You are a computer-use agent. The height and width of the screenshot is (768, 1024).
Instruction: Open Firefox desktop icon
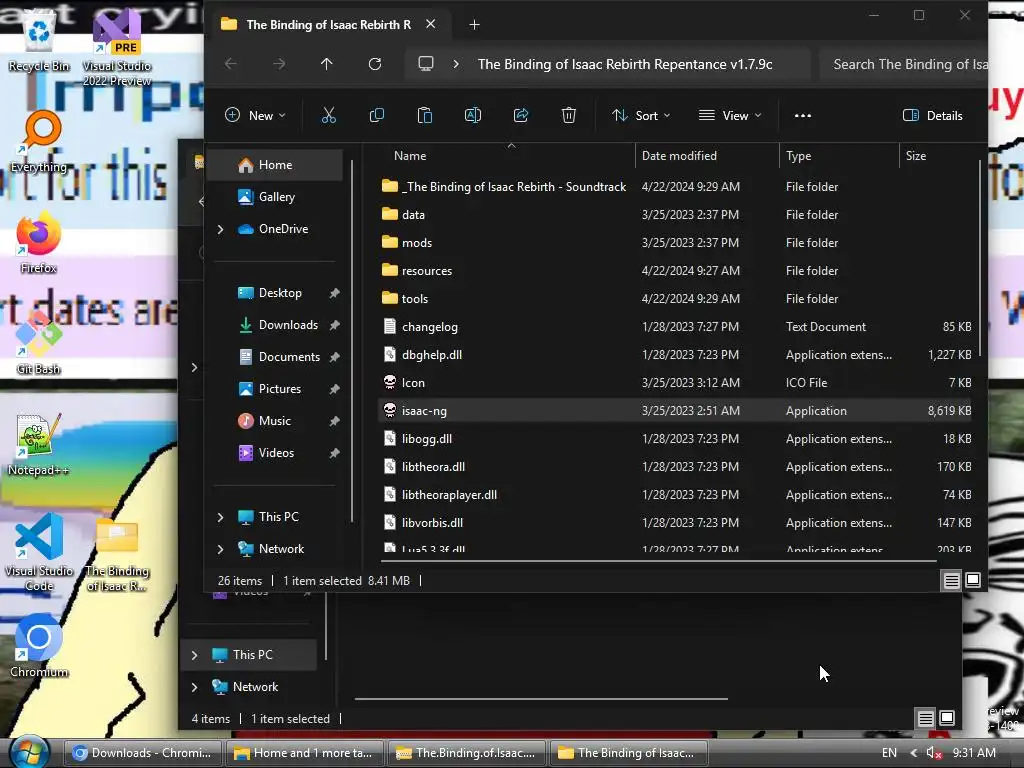(39, 243)
